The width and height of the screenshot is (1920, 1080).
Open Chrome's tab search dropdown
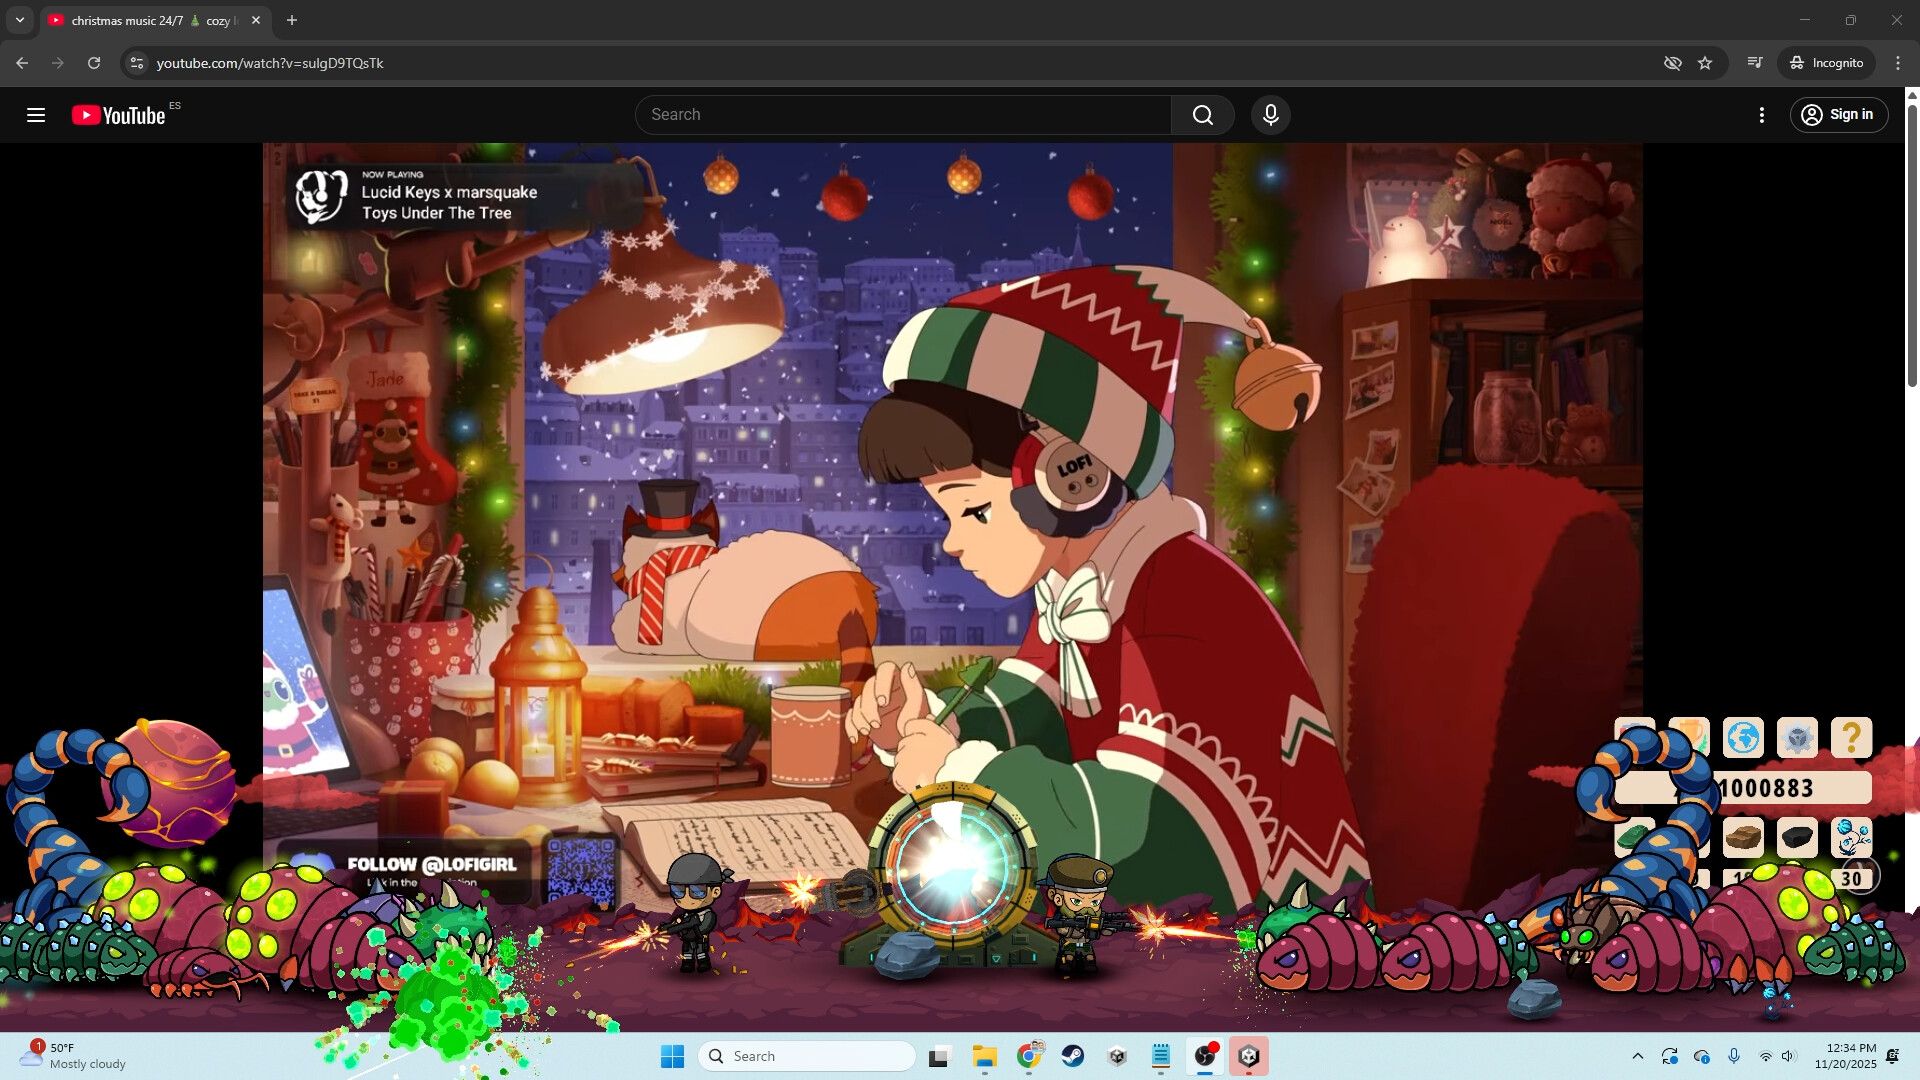(19, 20)
